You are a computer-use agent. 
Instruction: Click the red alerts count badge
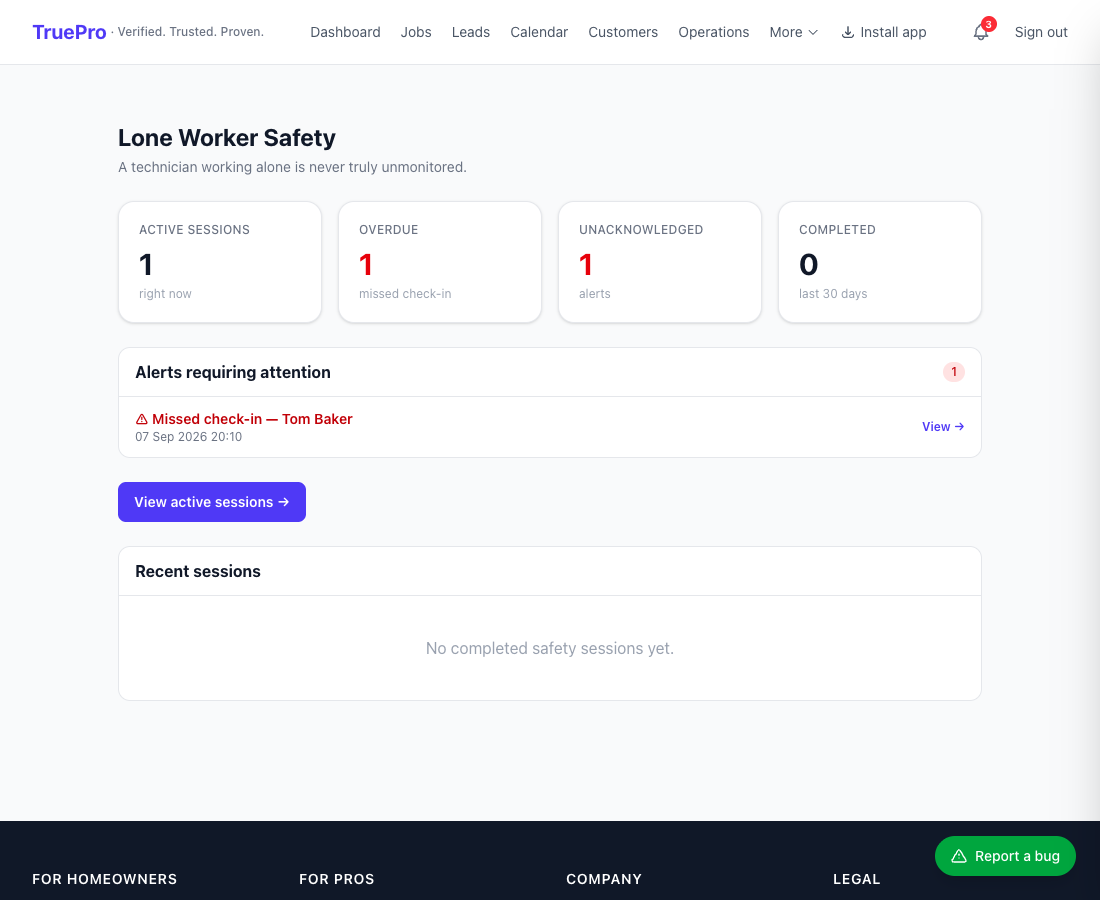click(x=953, y=372)
